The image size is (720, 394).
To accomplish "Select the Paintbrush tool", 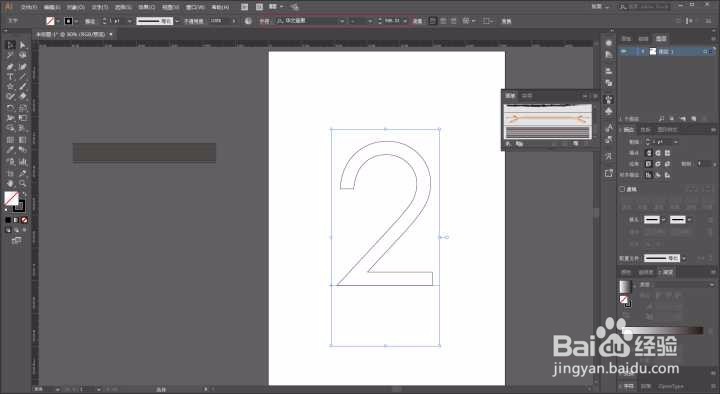I will (22, 87).
